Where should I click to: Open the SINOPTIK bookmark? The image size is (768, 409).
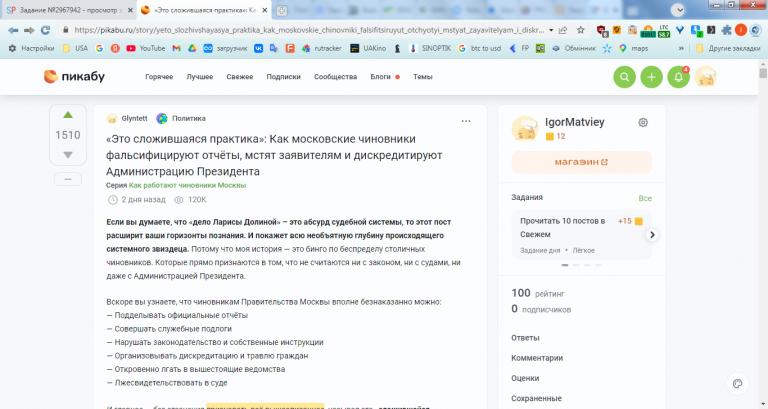coord(431,48)
